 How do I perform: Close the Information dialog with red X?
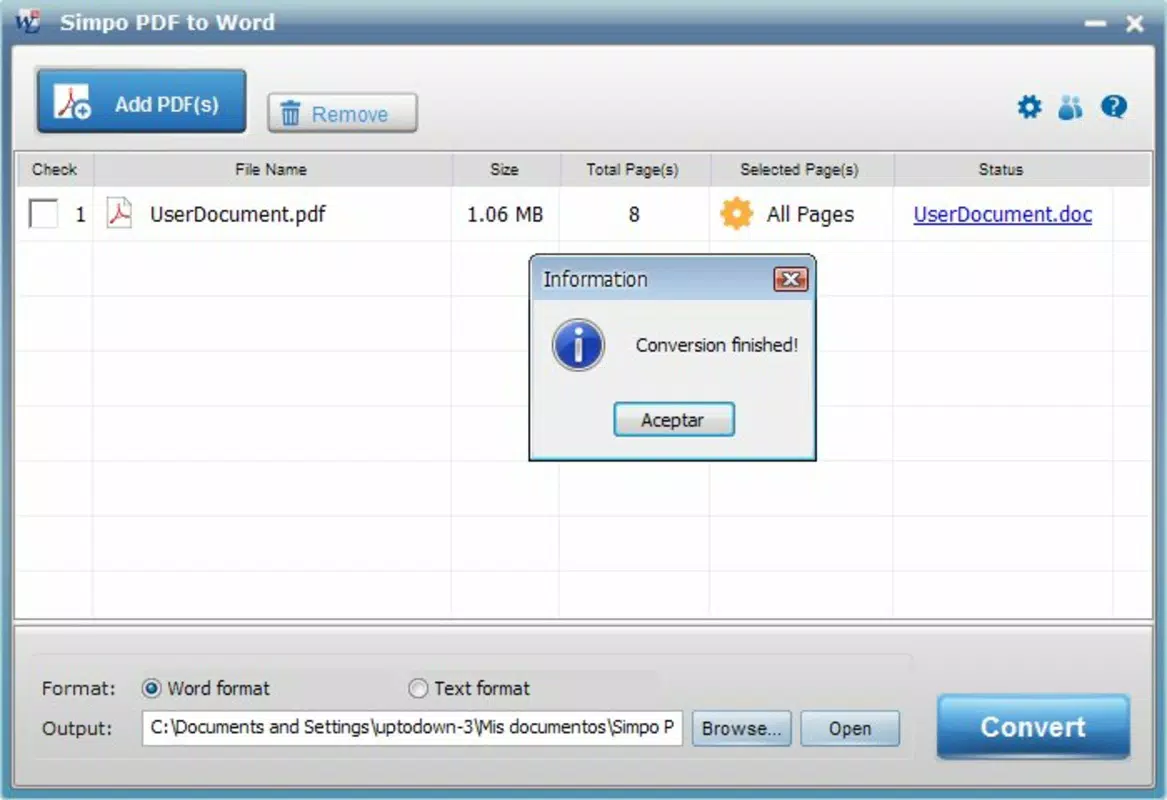[790, 279]
